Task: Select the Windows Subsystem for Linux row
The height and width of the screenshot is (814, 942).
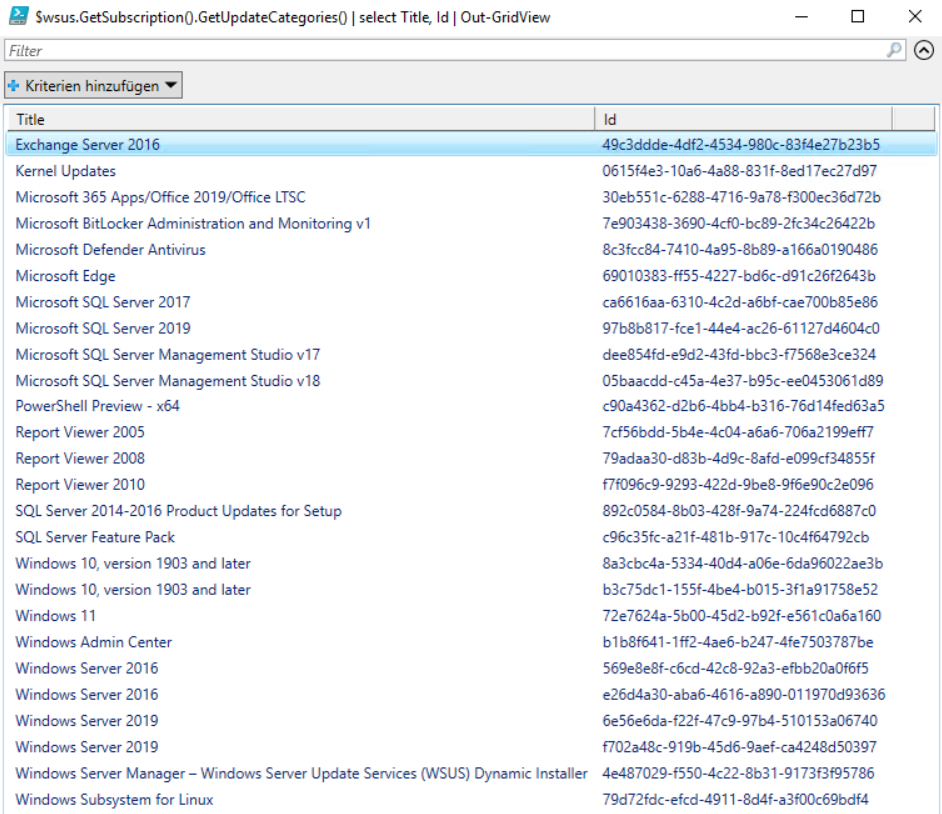Action: pyautogui.click(x=471, y=800)
